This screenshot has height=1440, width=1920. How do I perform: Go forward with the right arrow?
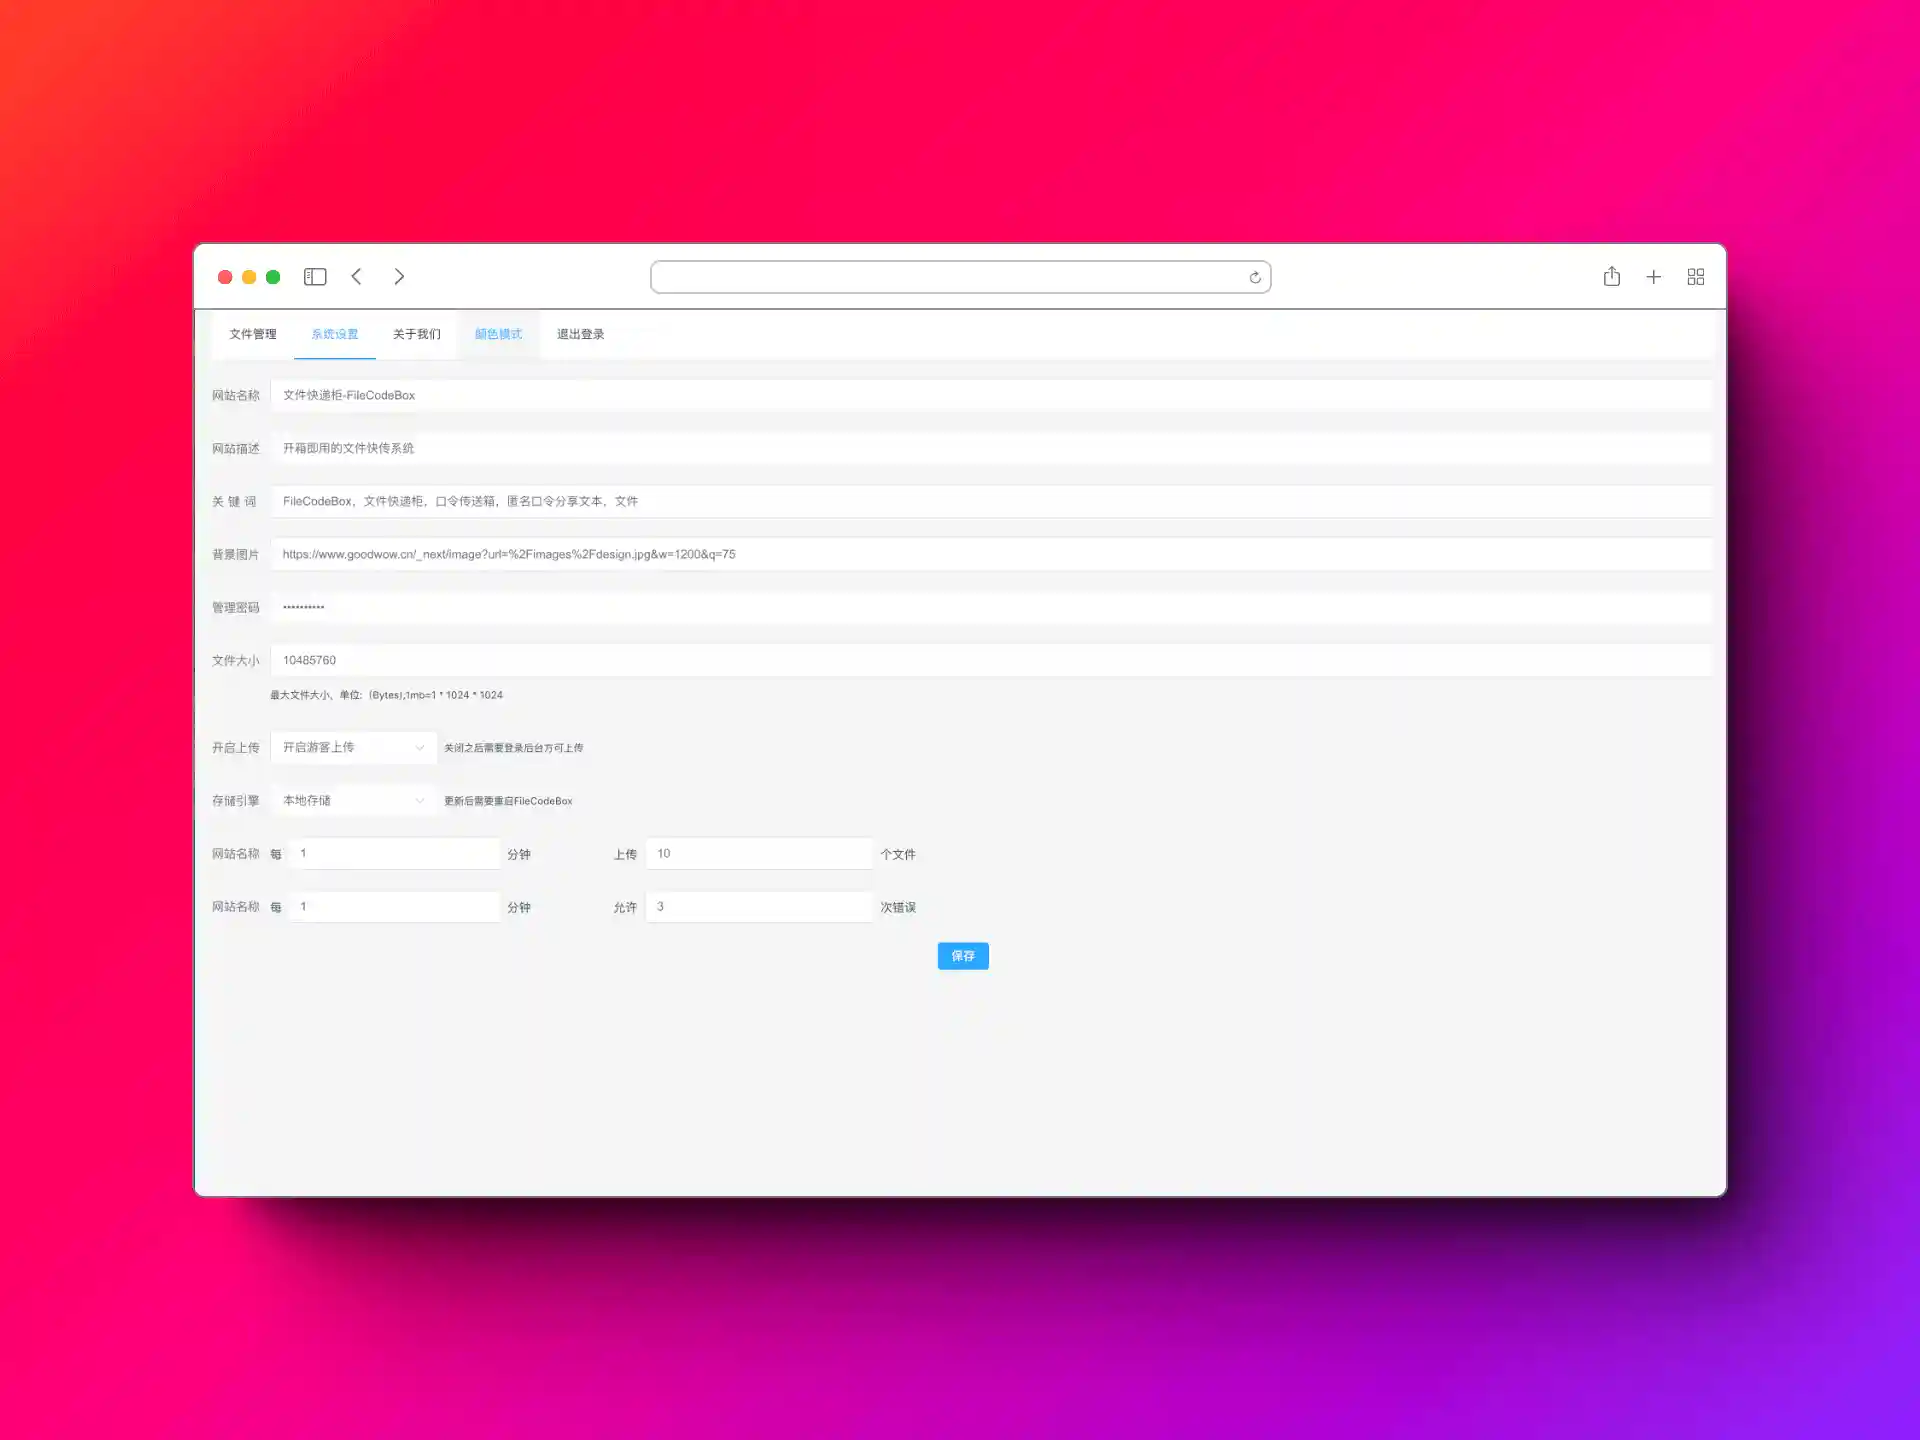coord(399,277)
